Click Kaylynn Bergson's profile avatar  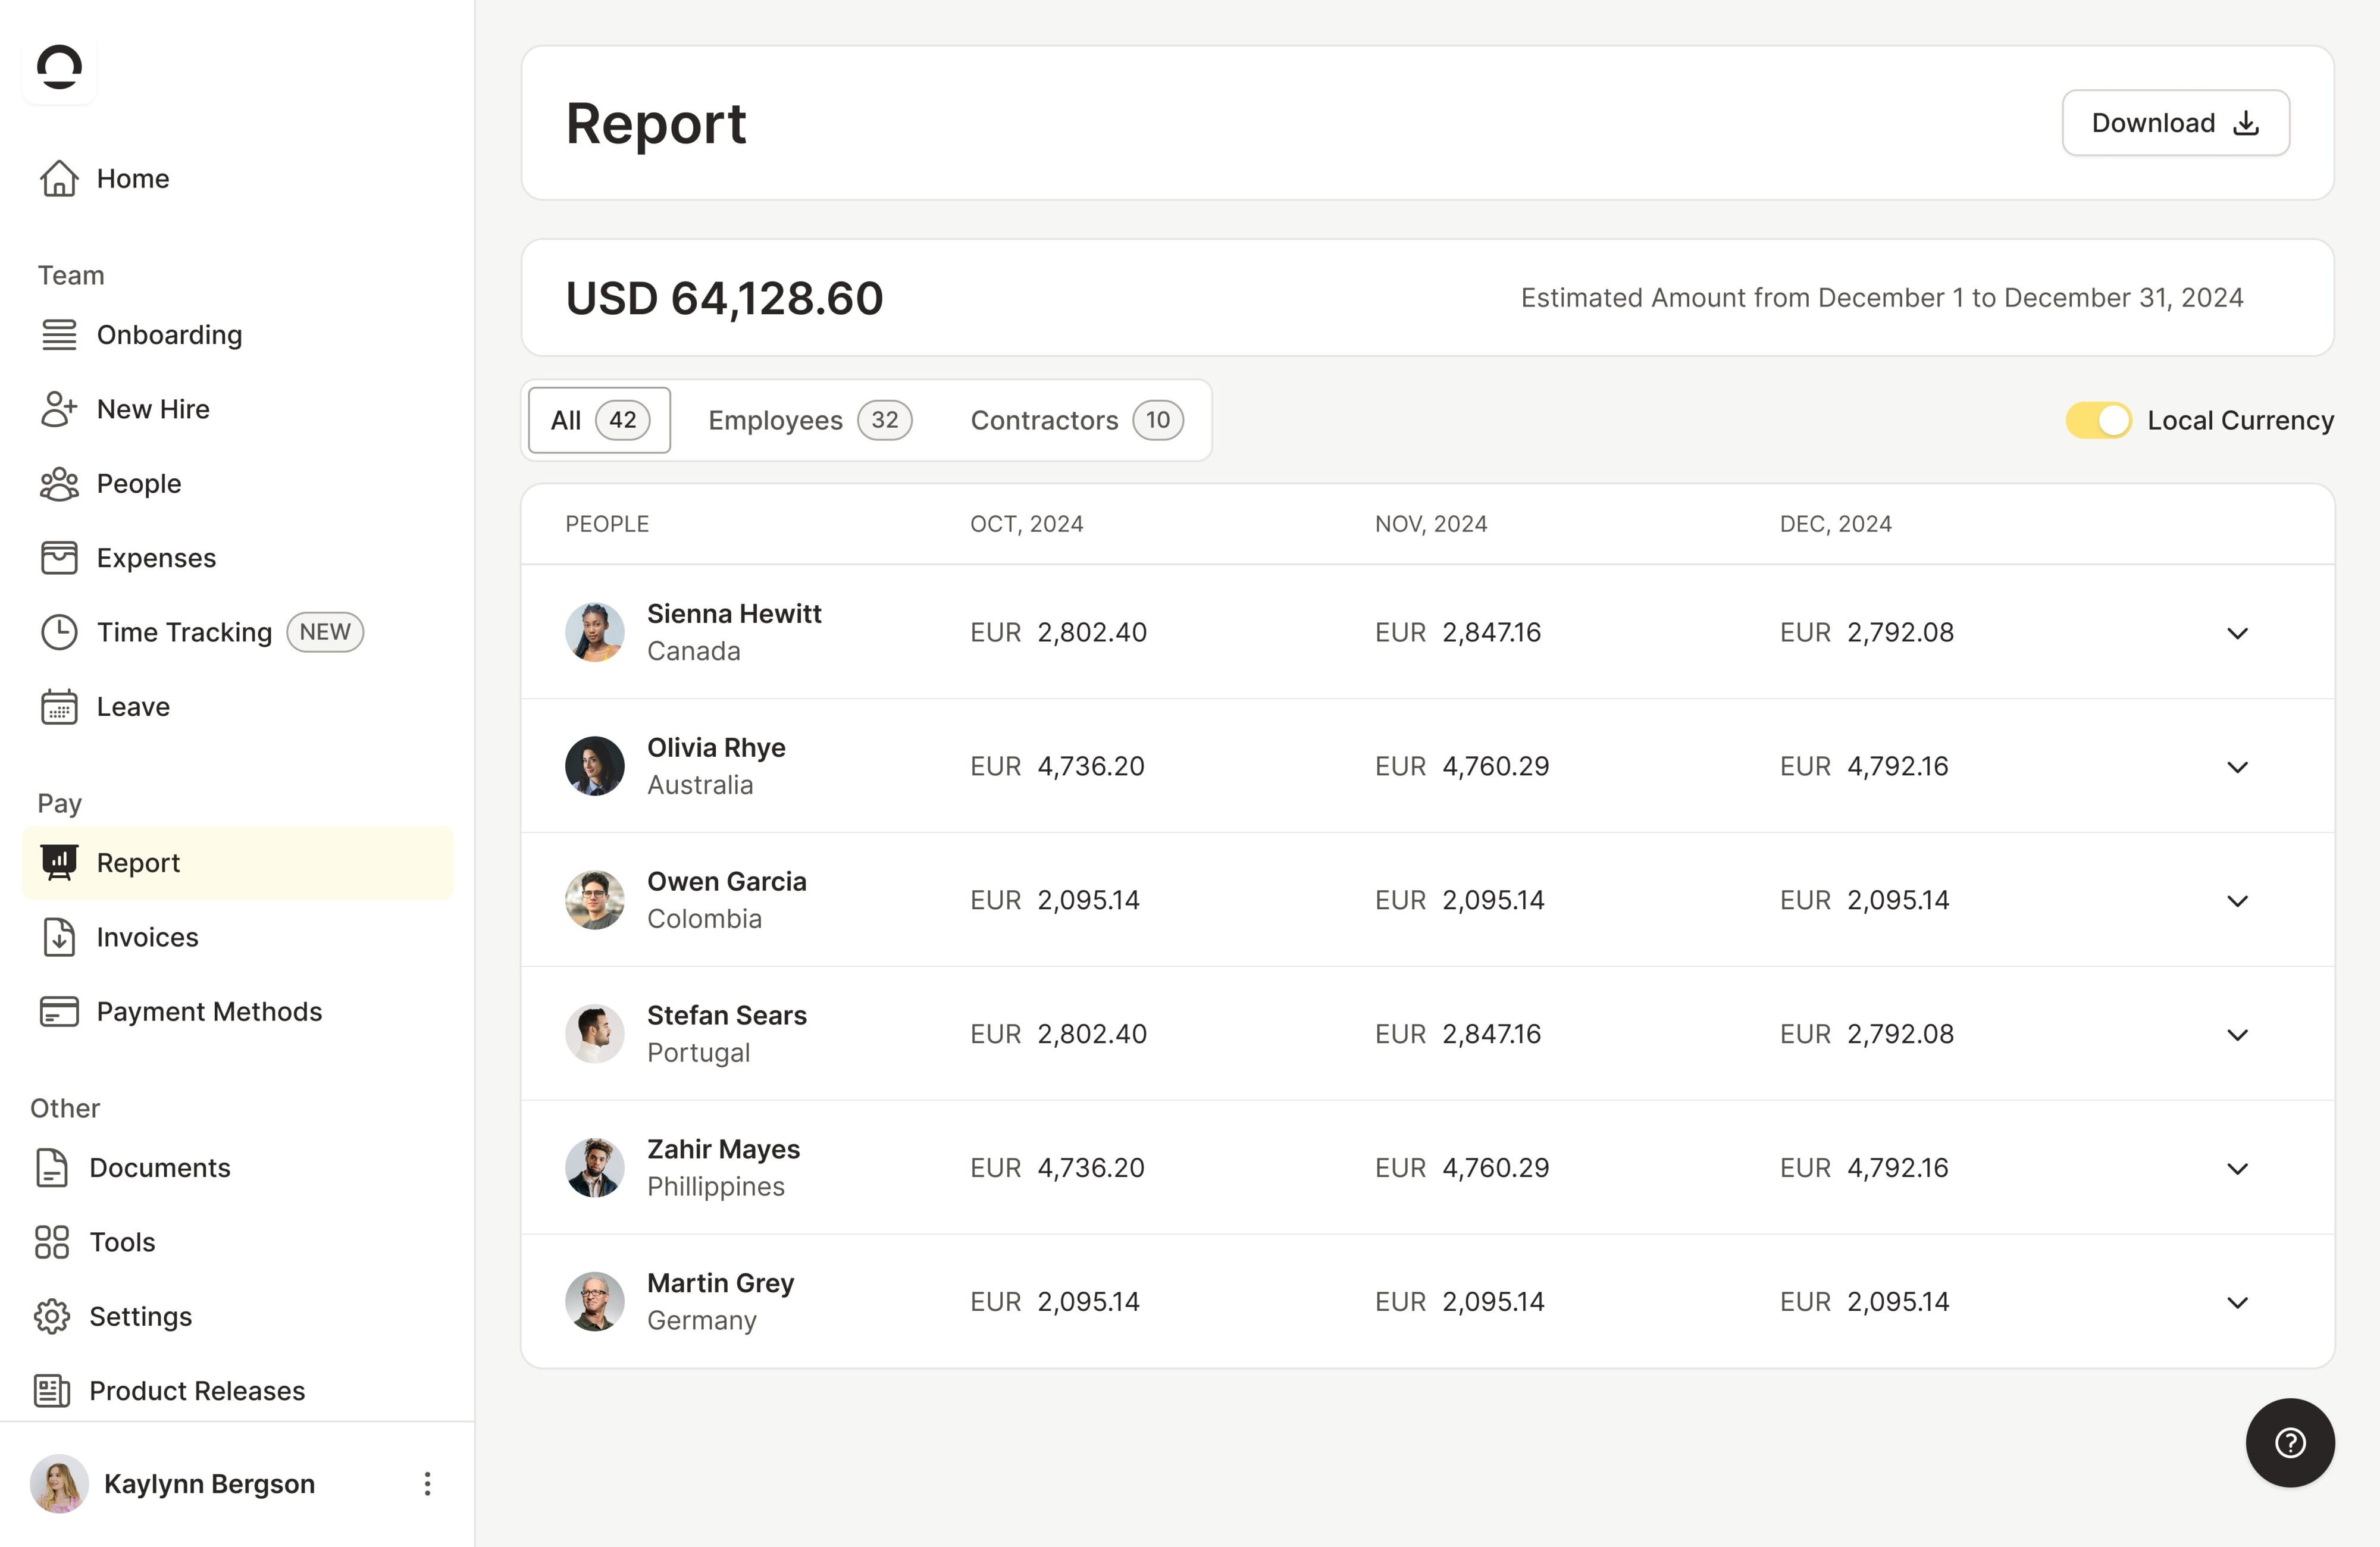click(x=59, y=1484)
